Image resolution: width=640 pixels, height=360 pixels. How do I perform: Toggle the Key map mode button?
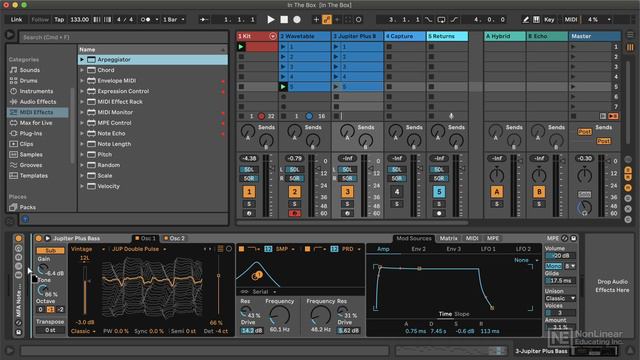point(549,19)
